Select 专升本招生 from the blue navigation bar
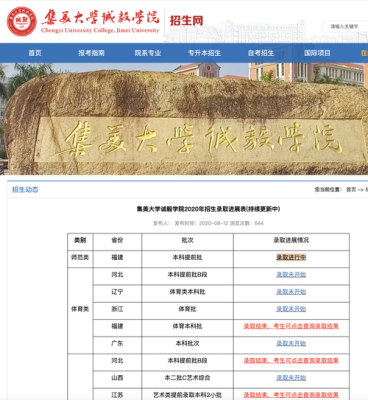 point(204,53)
